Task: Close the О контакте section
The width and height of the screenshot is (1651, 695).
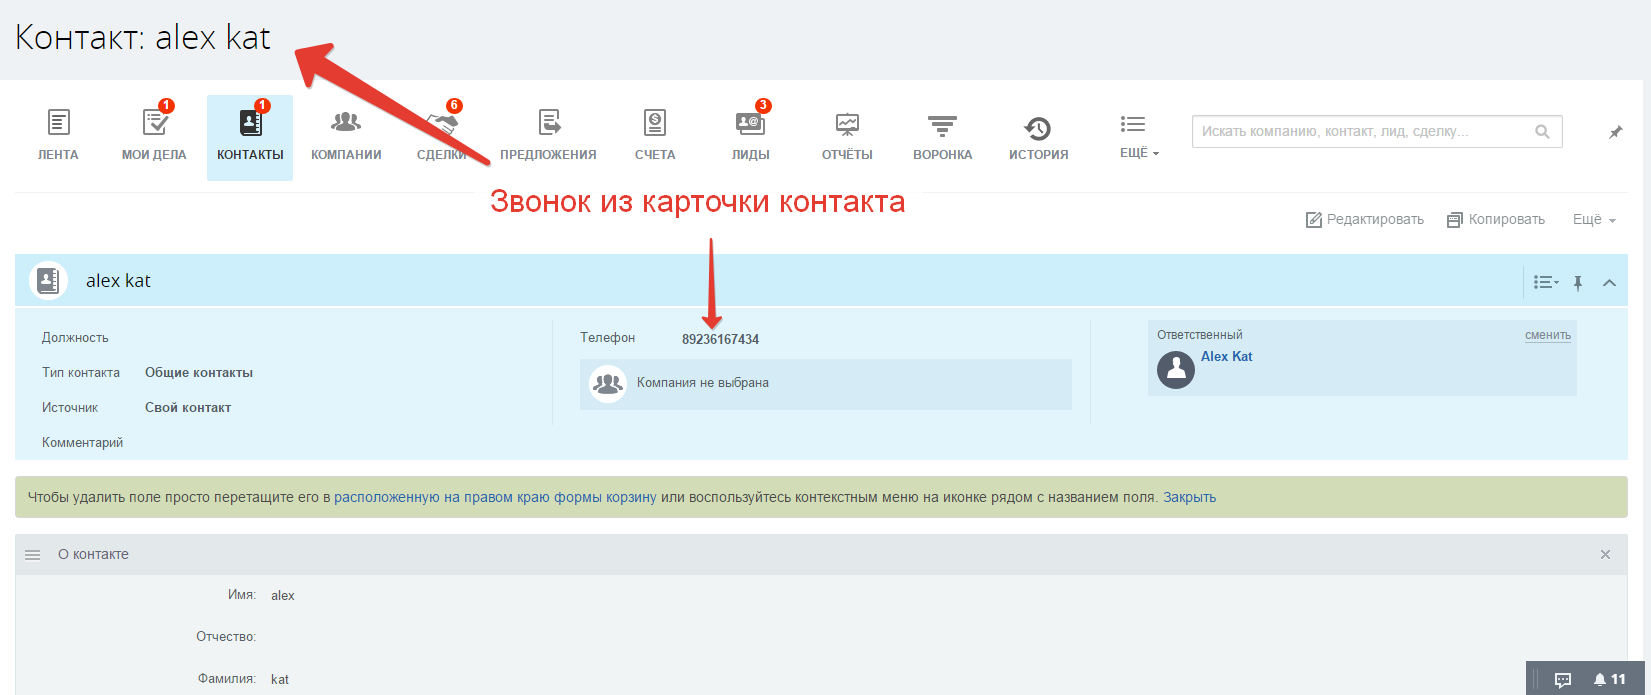Action: pyautogui.click(x=1605, y=554)
